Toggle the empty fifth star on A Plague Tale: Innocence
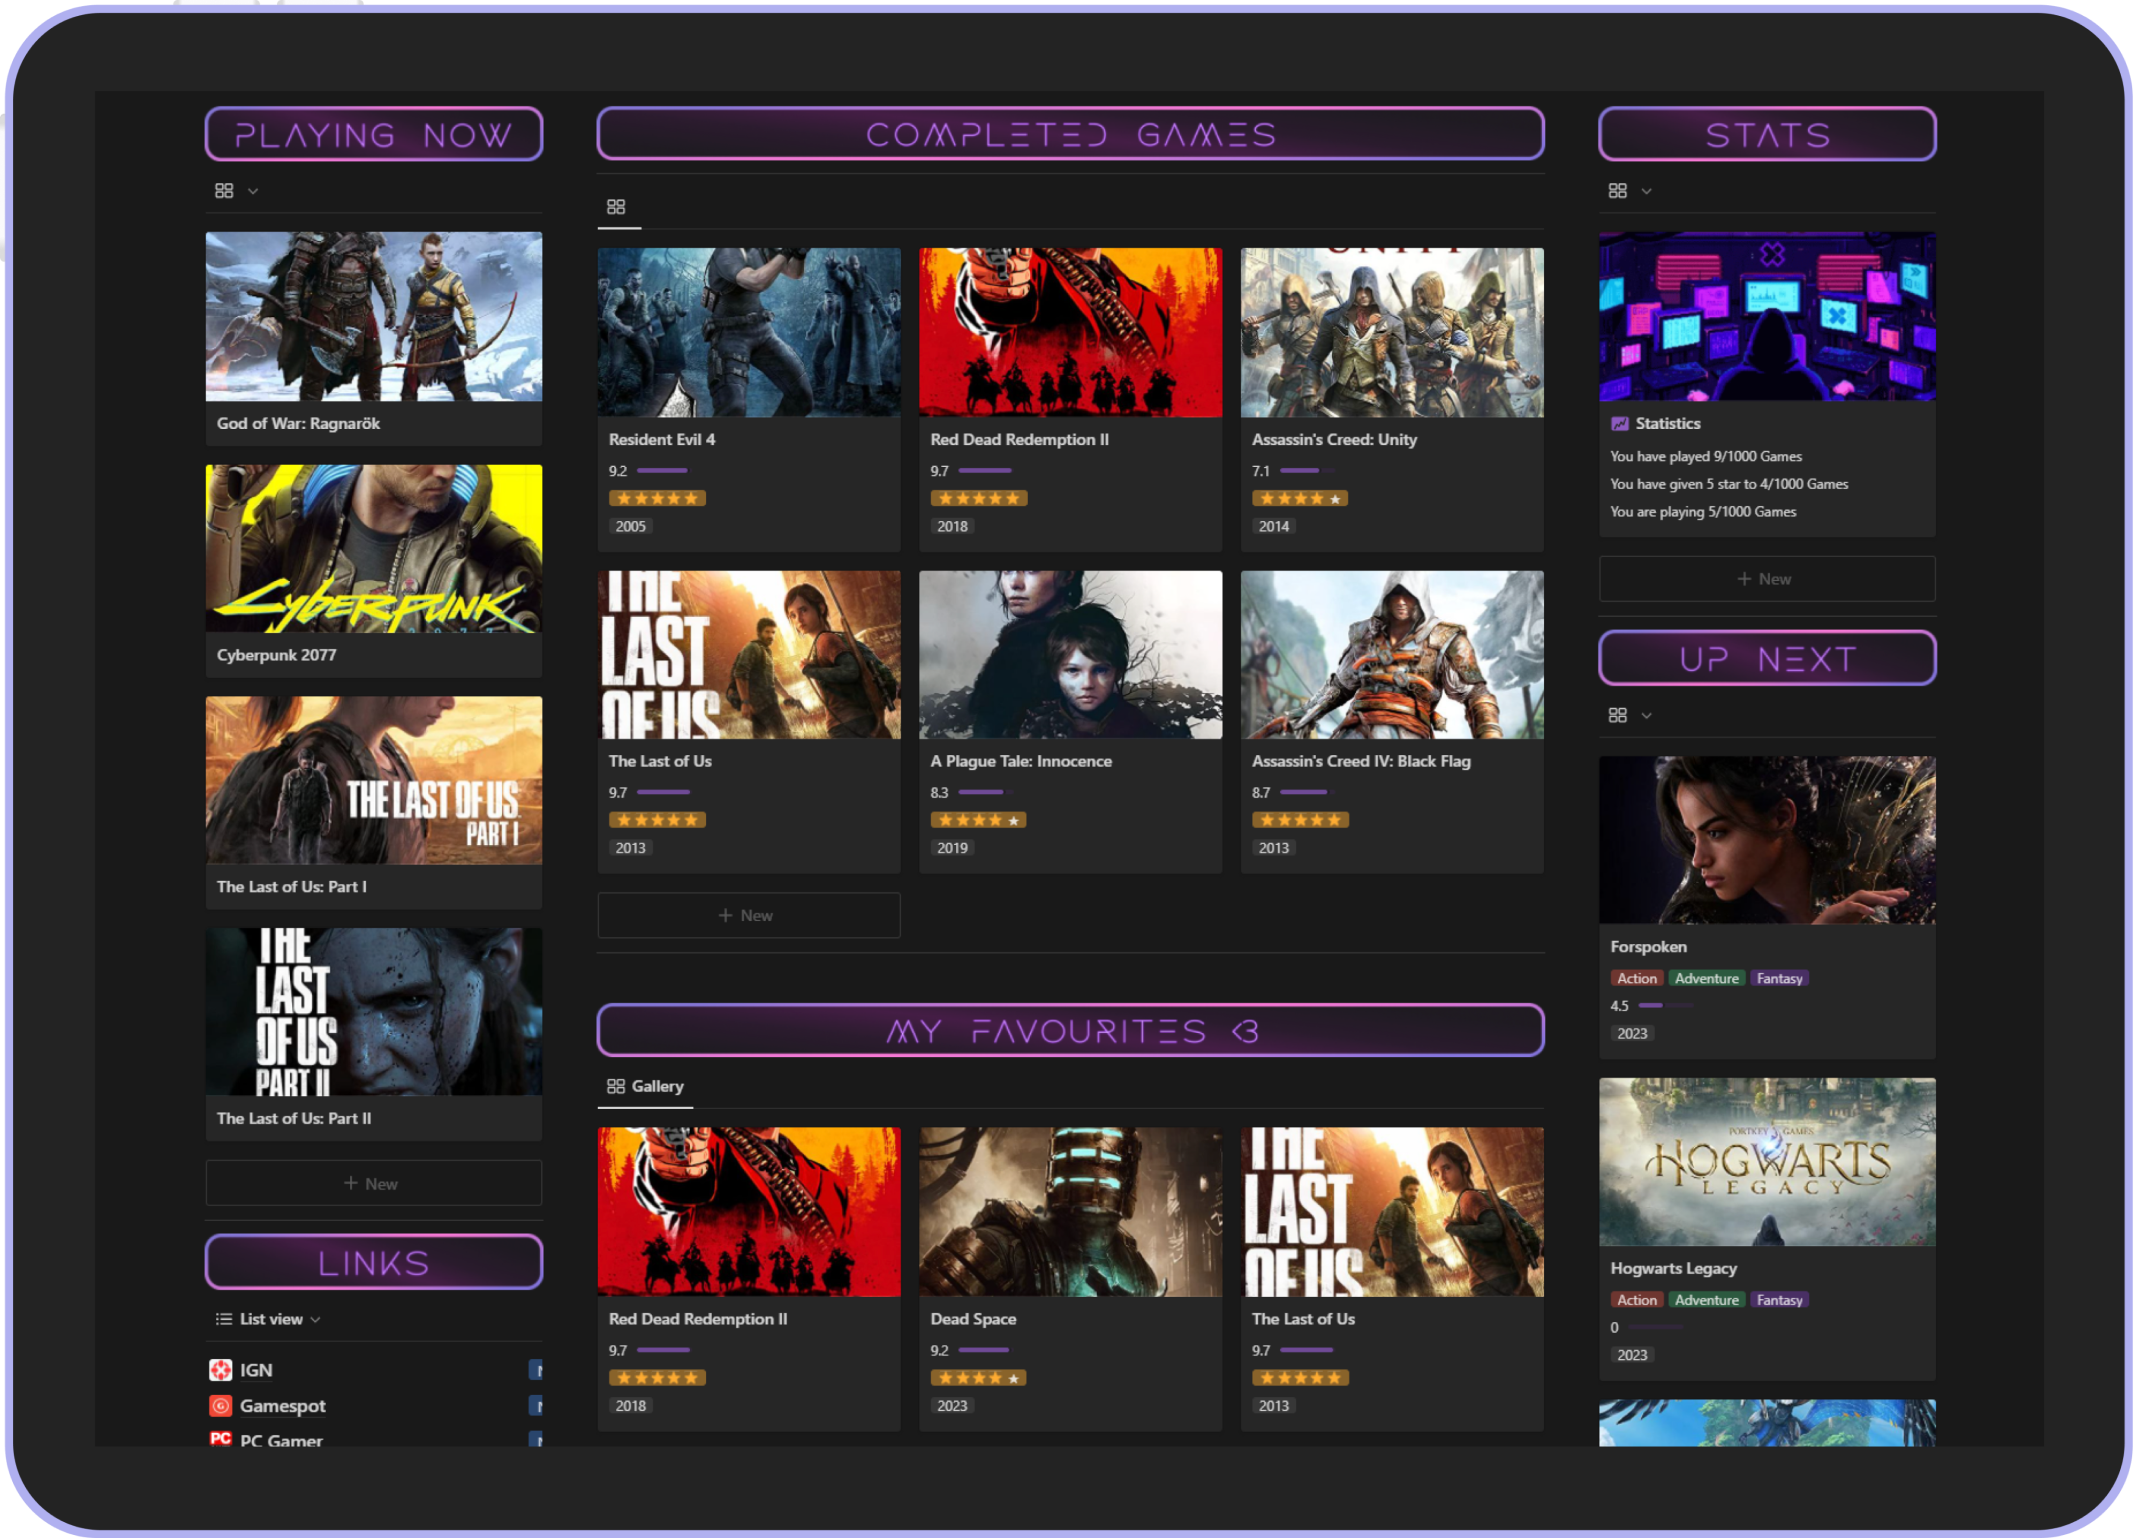This screenshot has width=2133, height=1538. [1015, 819]
